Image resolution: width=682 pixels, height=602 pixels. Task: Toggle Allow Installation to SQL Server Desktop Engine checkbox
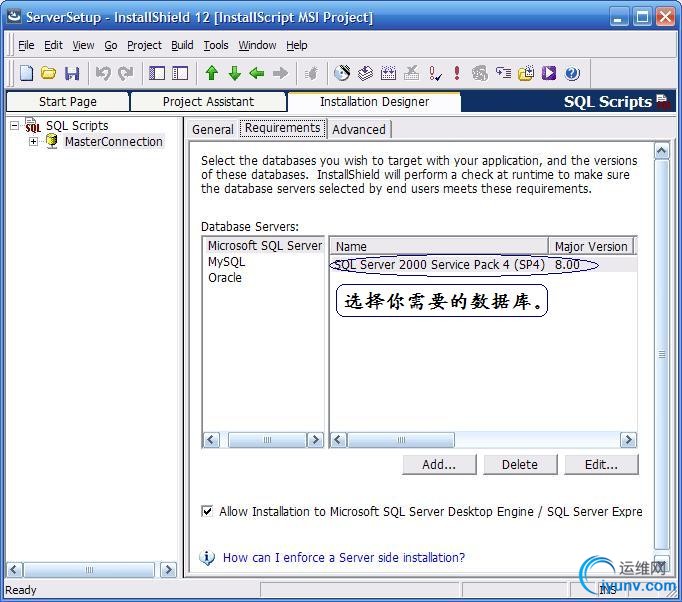(x=207, y=511)
